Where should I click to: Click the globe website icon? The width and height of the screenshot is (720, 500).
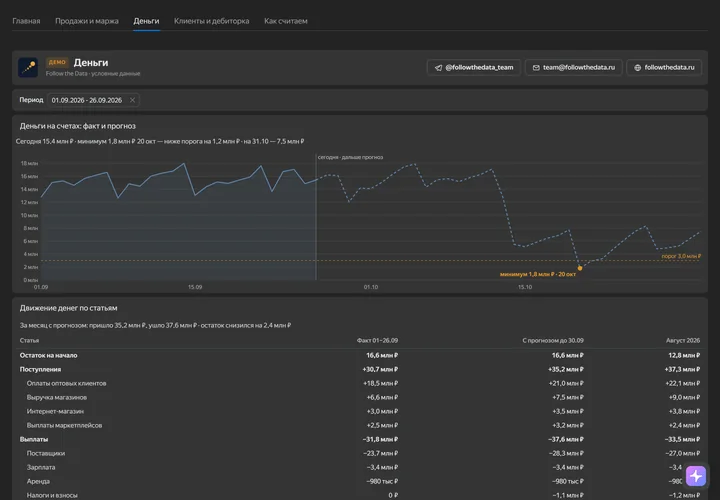point(637,67)
